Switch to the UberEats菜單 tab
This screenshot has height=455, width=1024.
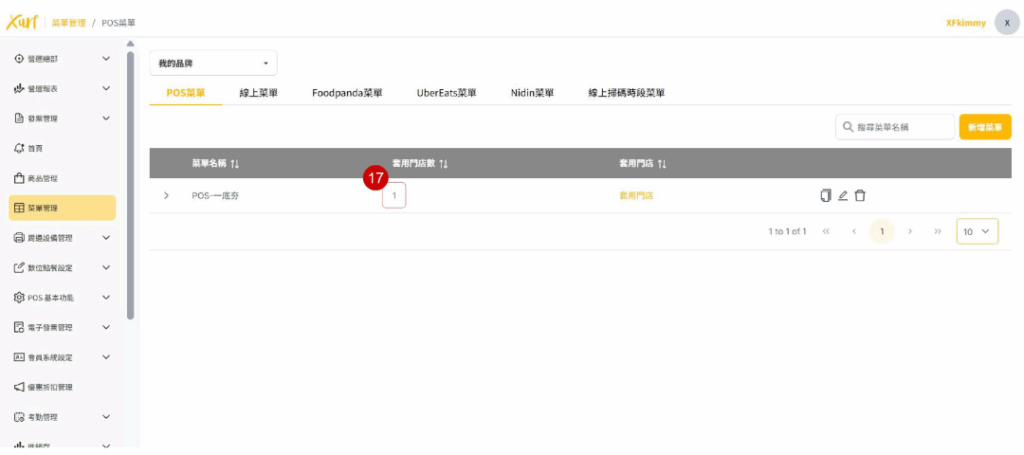pyautogui.click(x=446, y=93)
